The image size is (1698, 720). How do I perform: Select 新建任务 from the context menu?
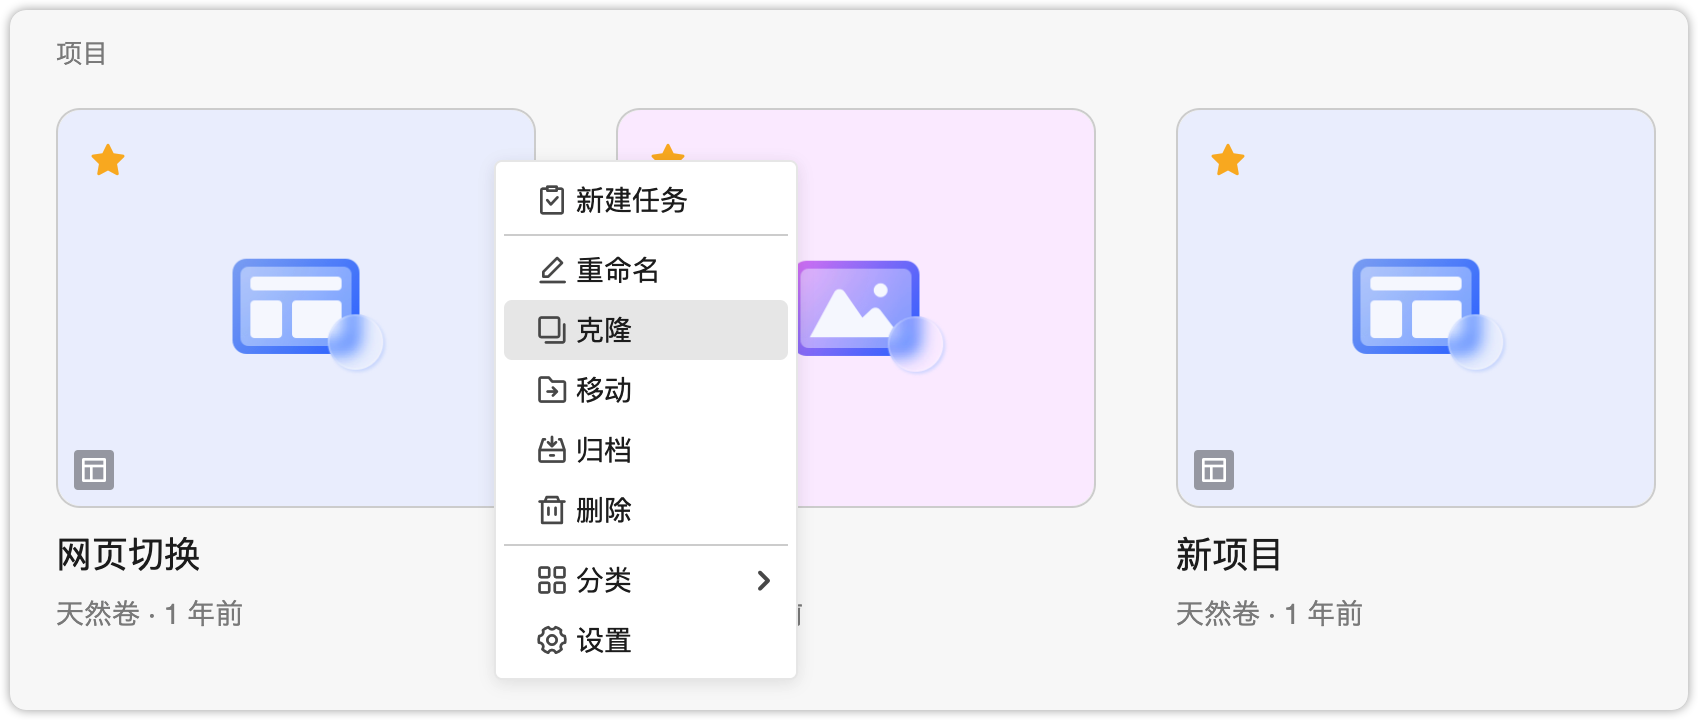[632, 200]
